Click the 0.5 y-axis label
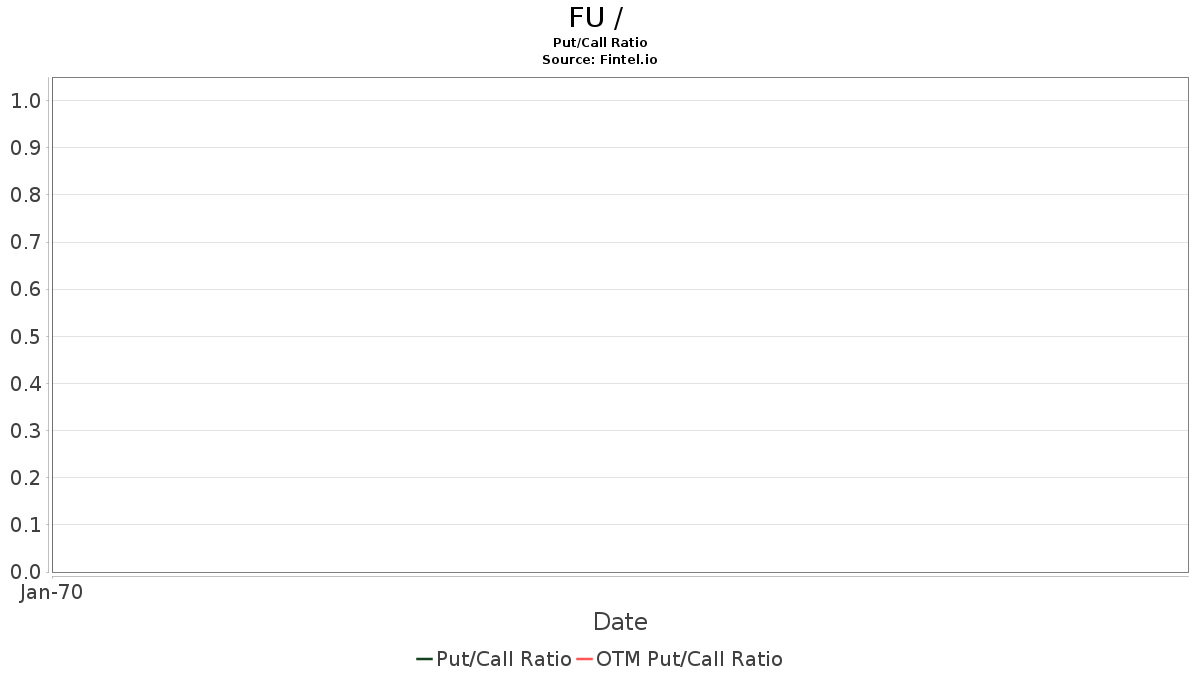The height and width of the screenshot is (675, 1200). (26, 336)
